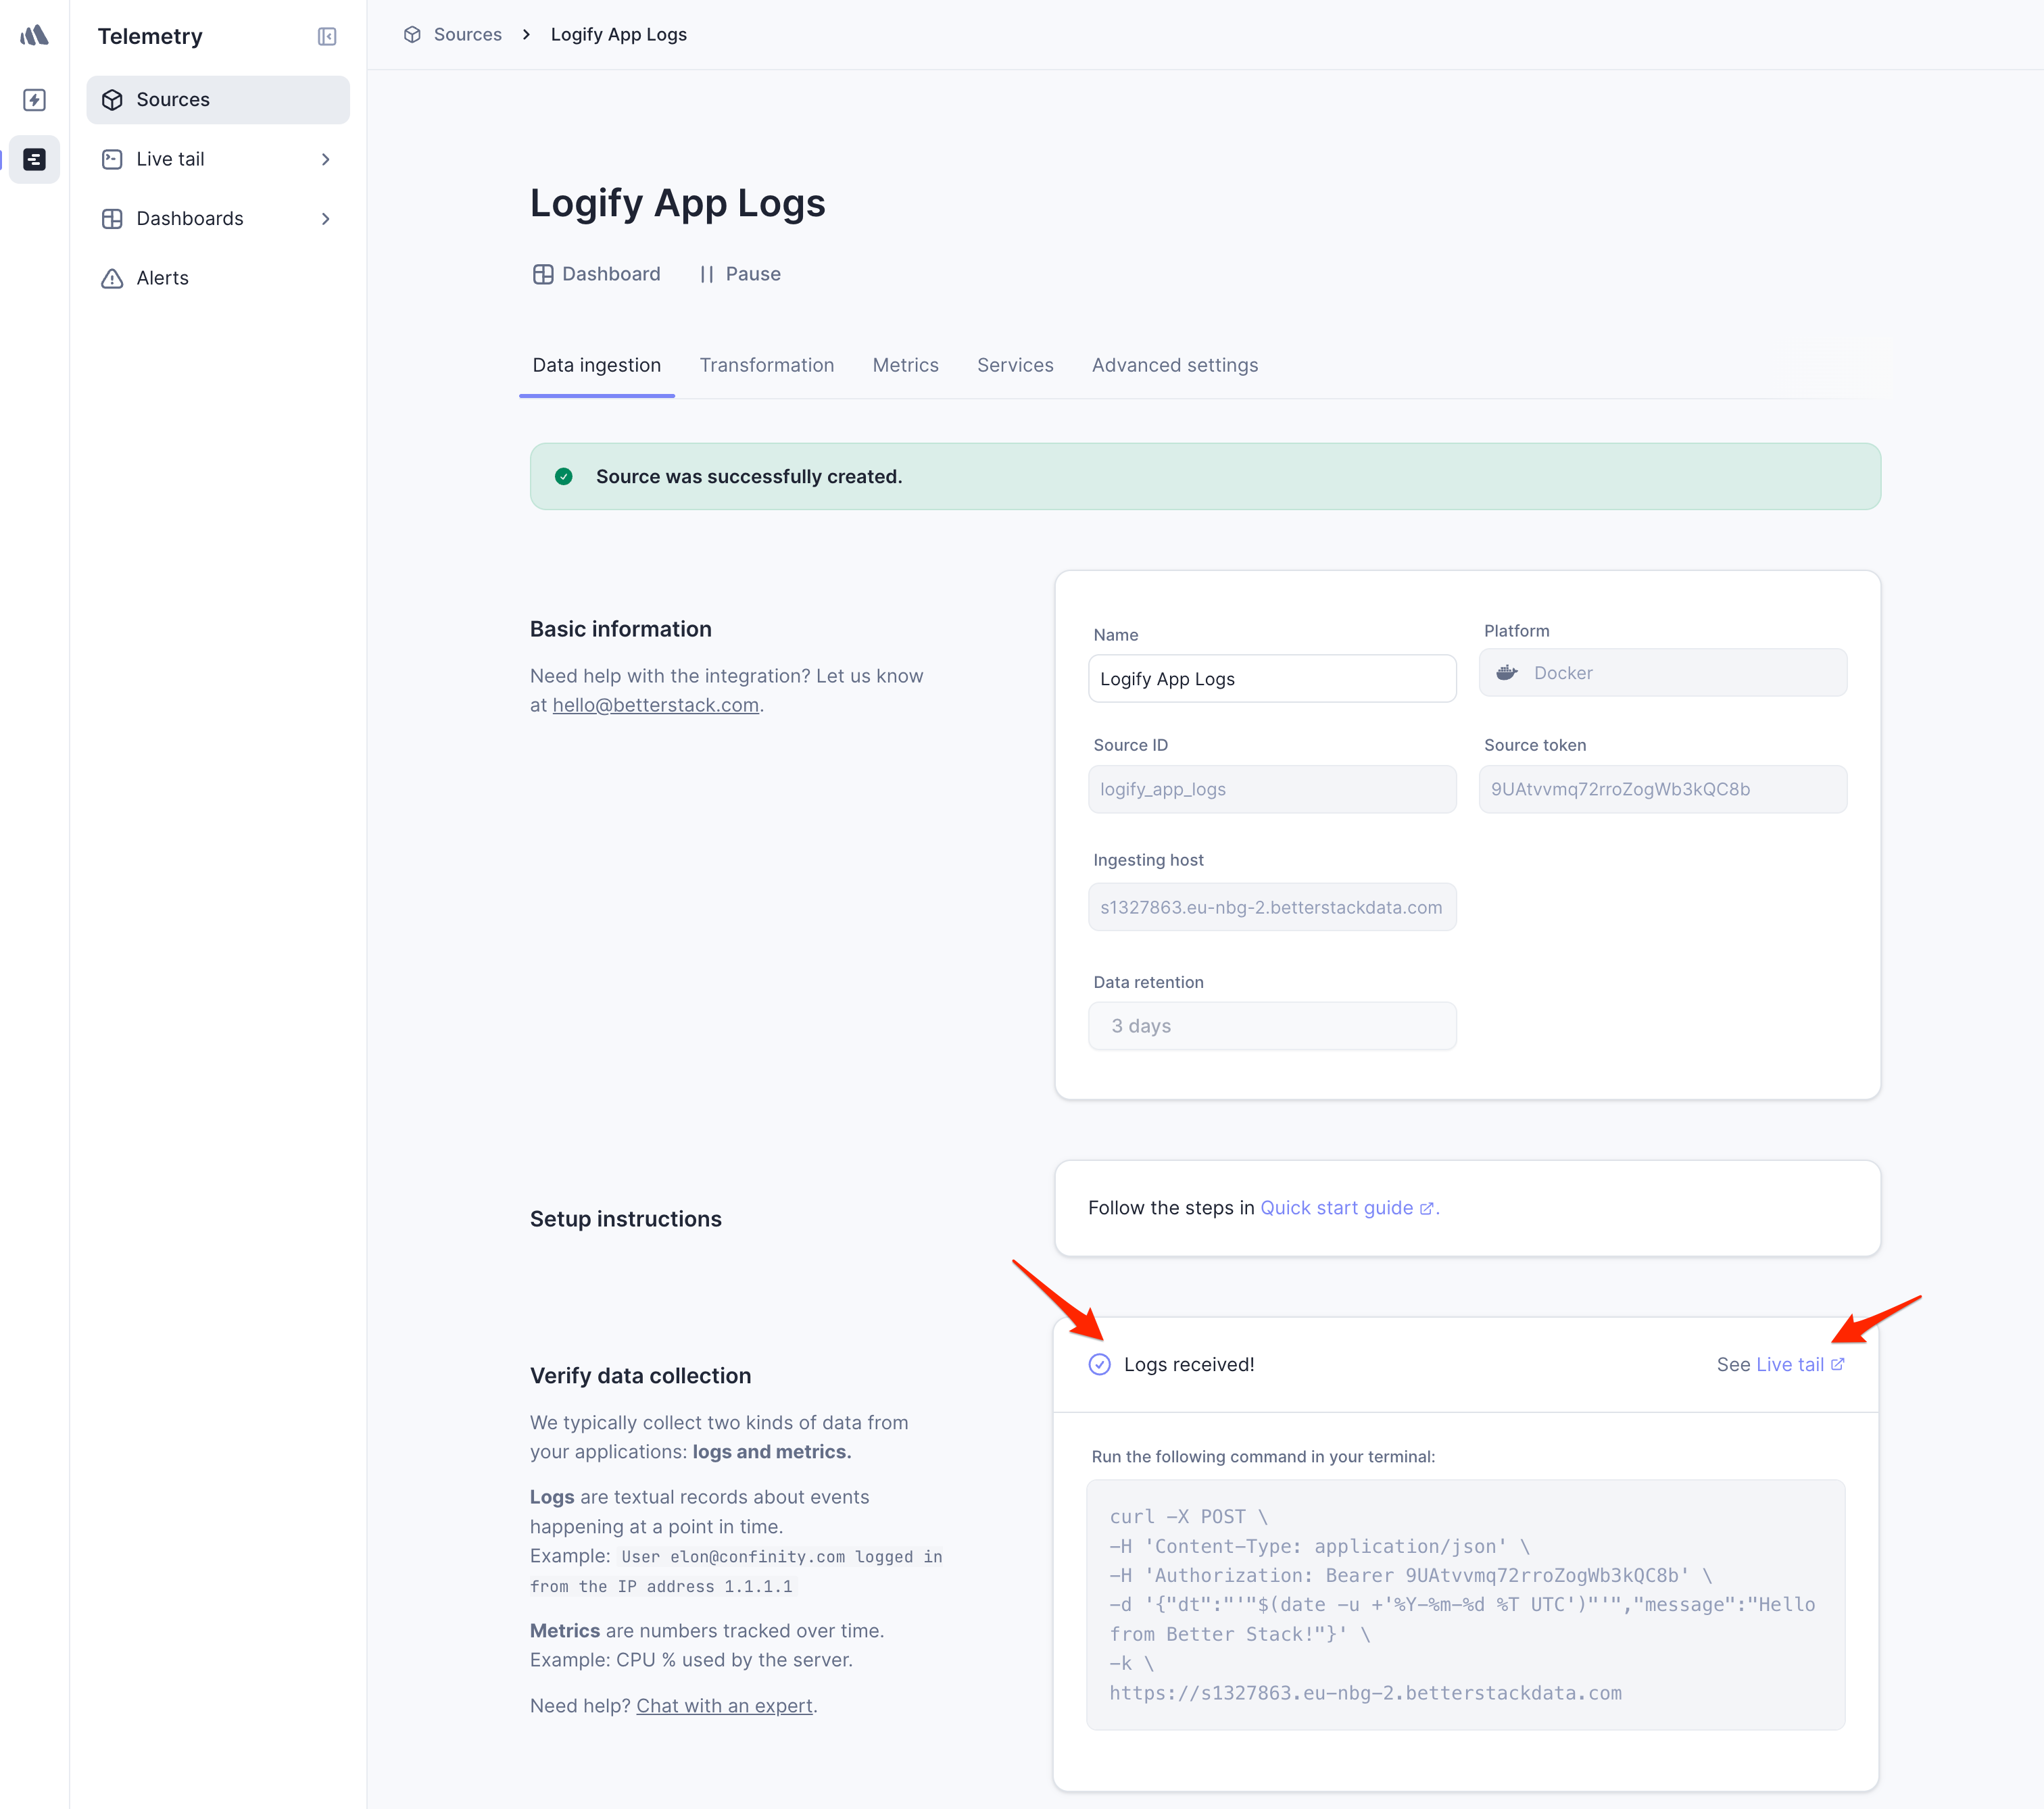2044x1809 pixels.
Task: Click the Alerts warning triangle icon
Action: click(112, 278)
